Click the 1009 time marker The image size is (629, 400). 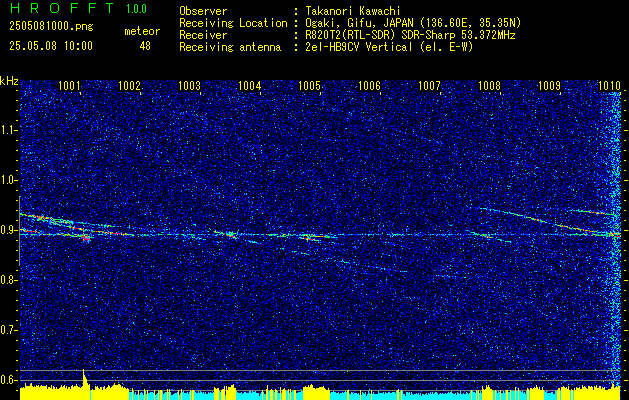550,85
